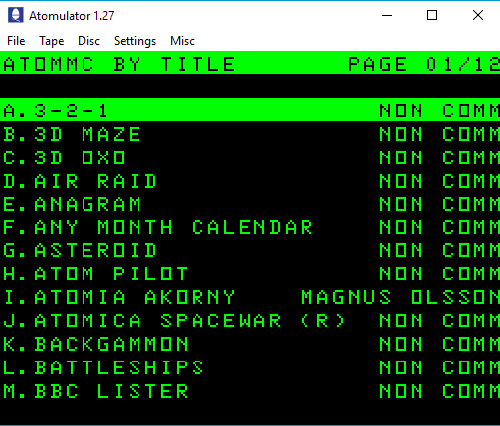Viewport: 500px width, 426px height.
Task: Close the Atomulator window
Action: pyautogui.click(x=478, y=15)
